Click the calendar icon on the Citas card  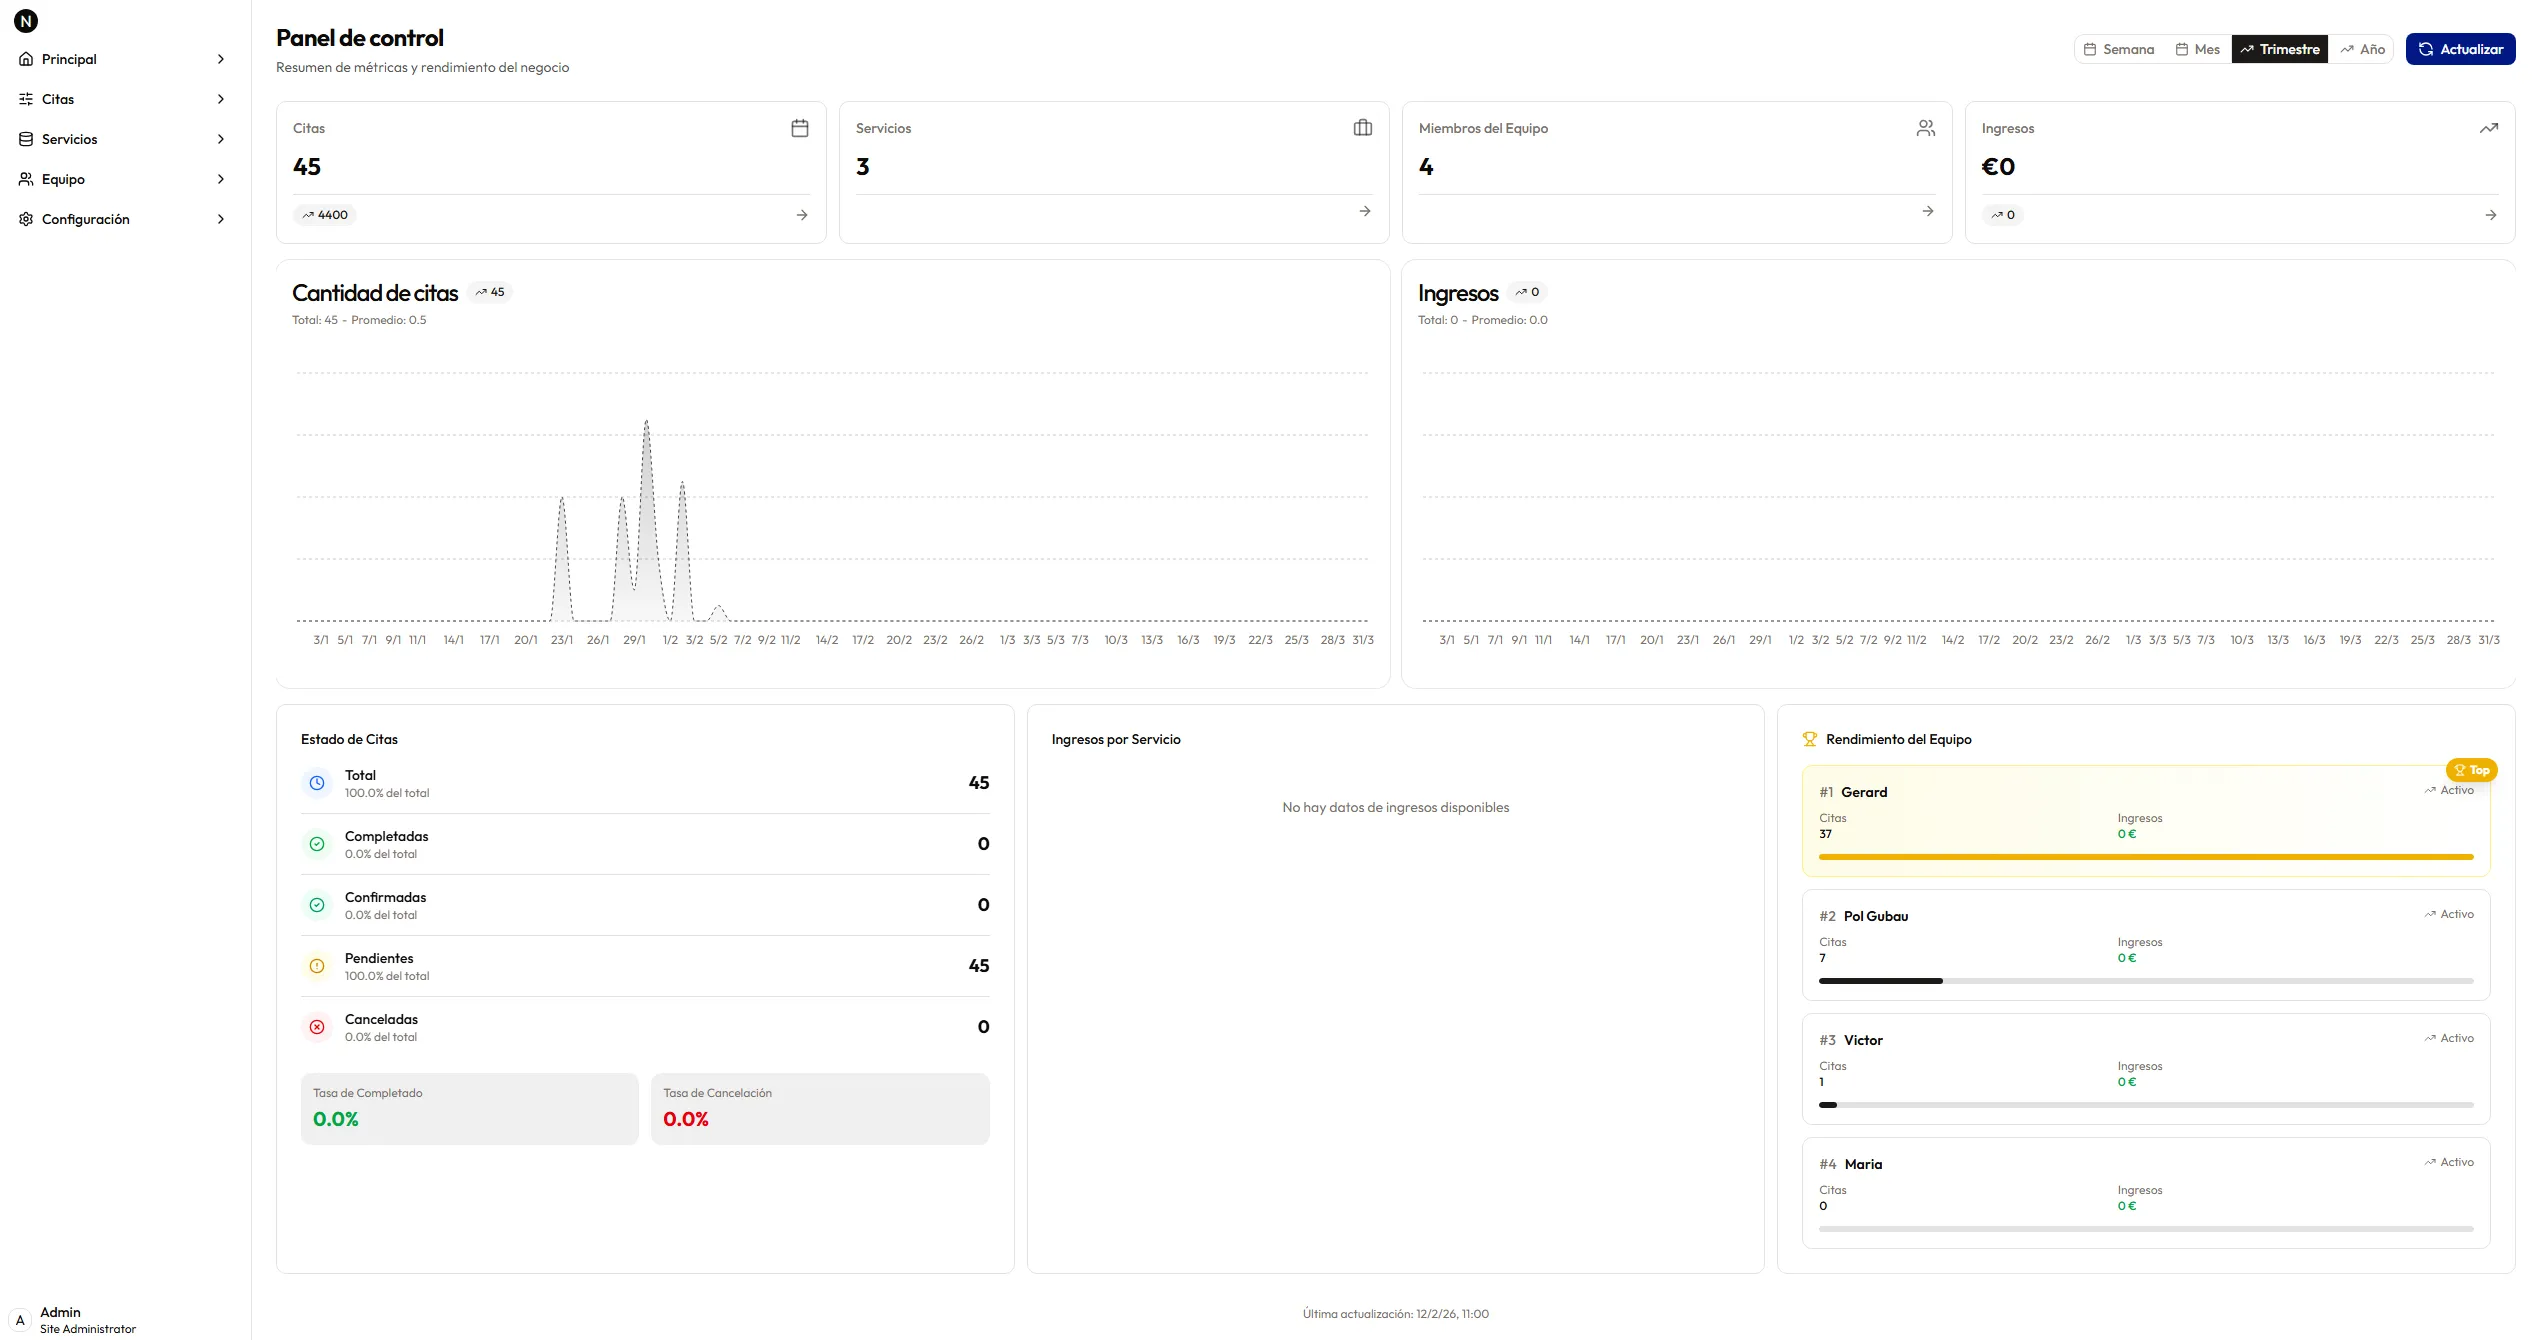[x=799, y=127]
